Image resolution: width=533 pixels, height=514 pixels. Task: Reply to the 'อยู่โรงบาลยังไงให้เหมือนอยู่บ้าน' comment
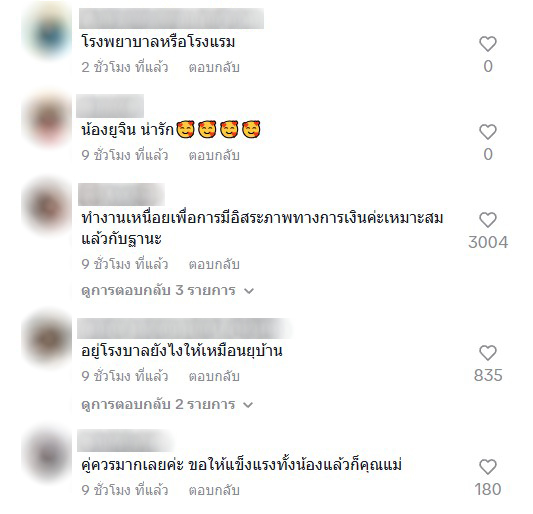click(214, 376)
